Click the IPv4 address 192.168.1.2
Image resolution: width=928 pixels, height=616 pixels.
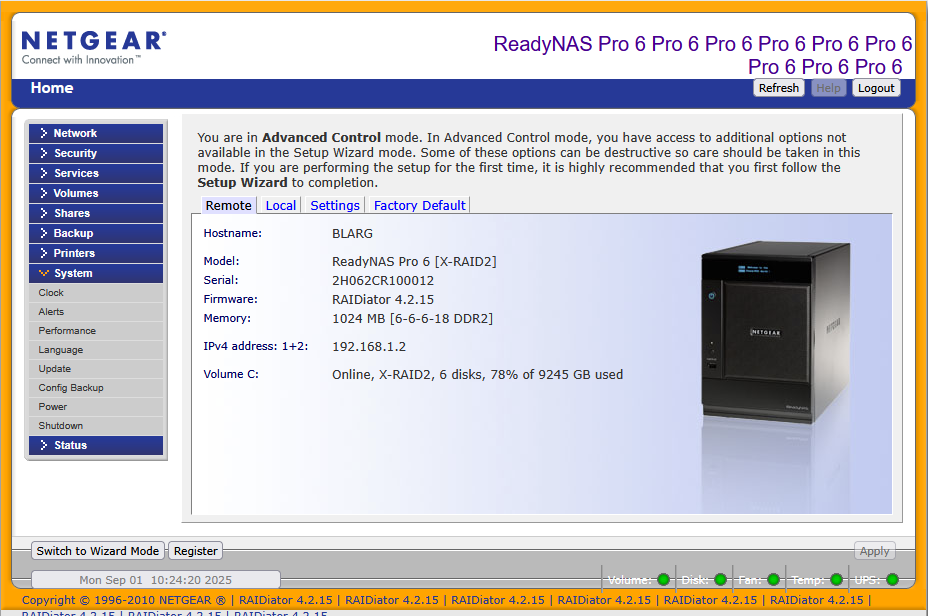click(369, 347)
